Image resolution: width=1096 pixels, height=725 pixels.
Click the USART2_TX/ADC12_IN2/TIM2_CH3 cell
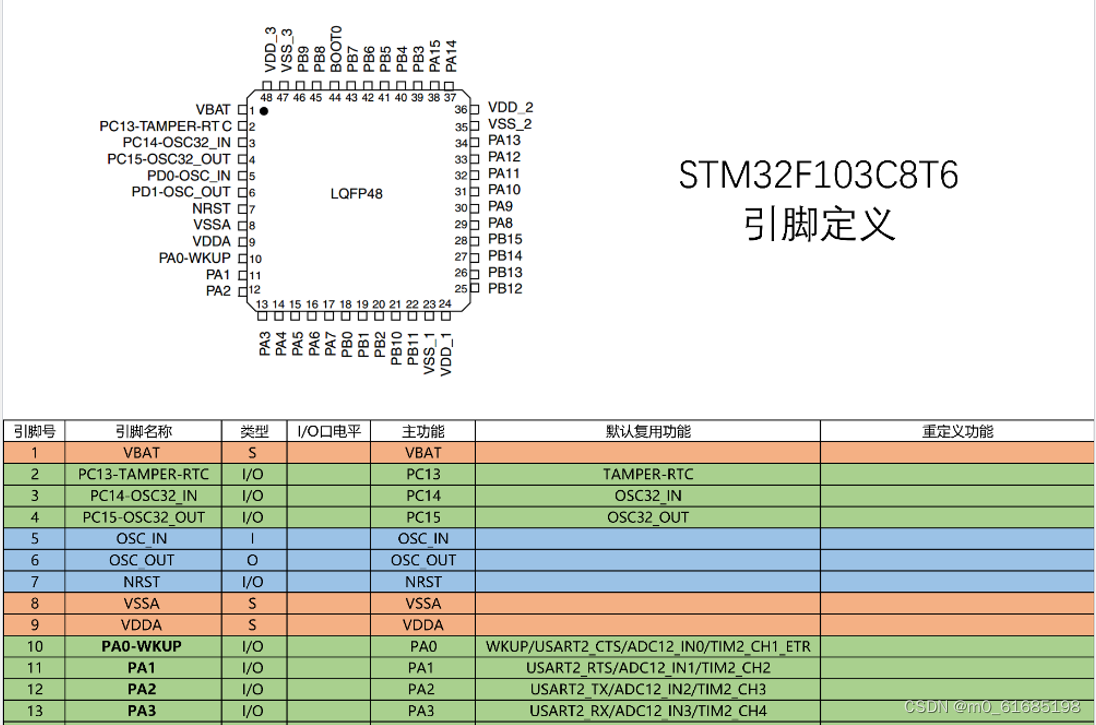648,689
